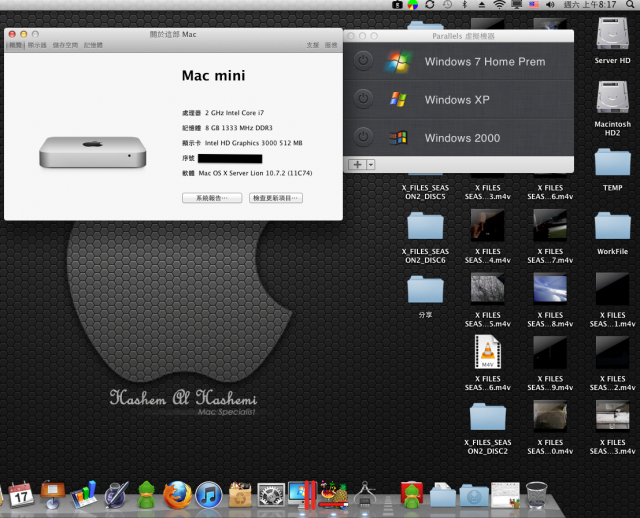The width and height of the screenshot is (640, 518).
Task: Open System Profiler calipers icon in the Dock
Action: pos(364,494)
